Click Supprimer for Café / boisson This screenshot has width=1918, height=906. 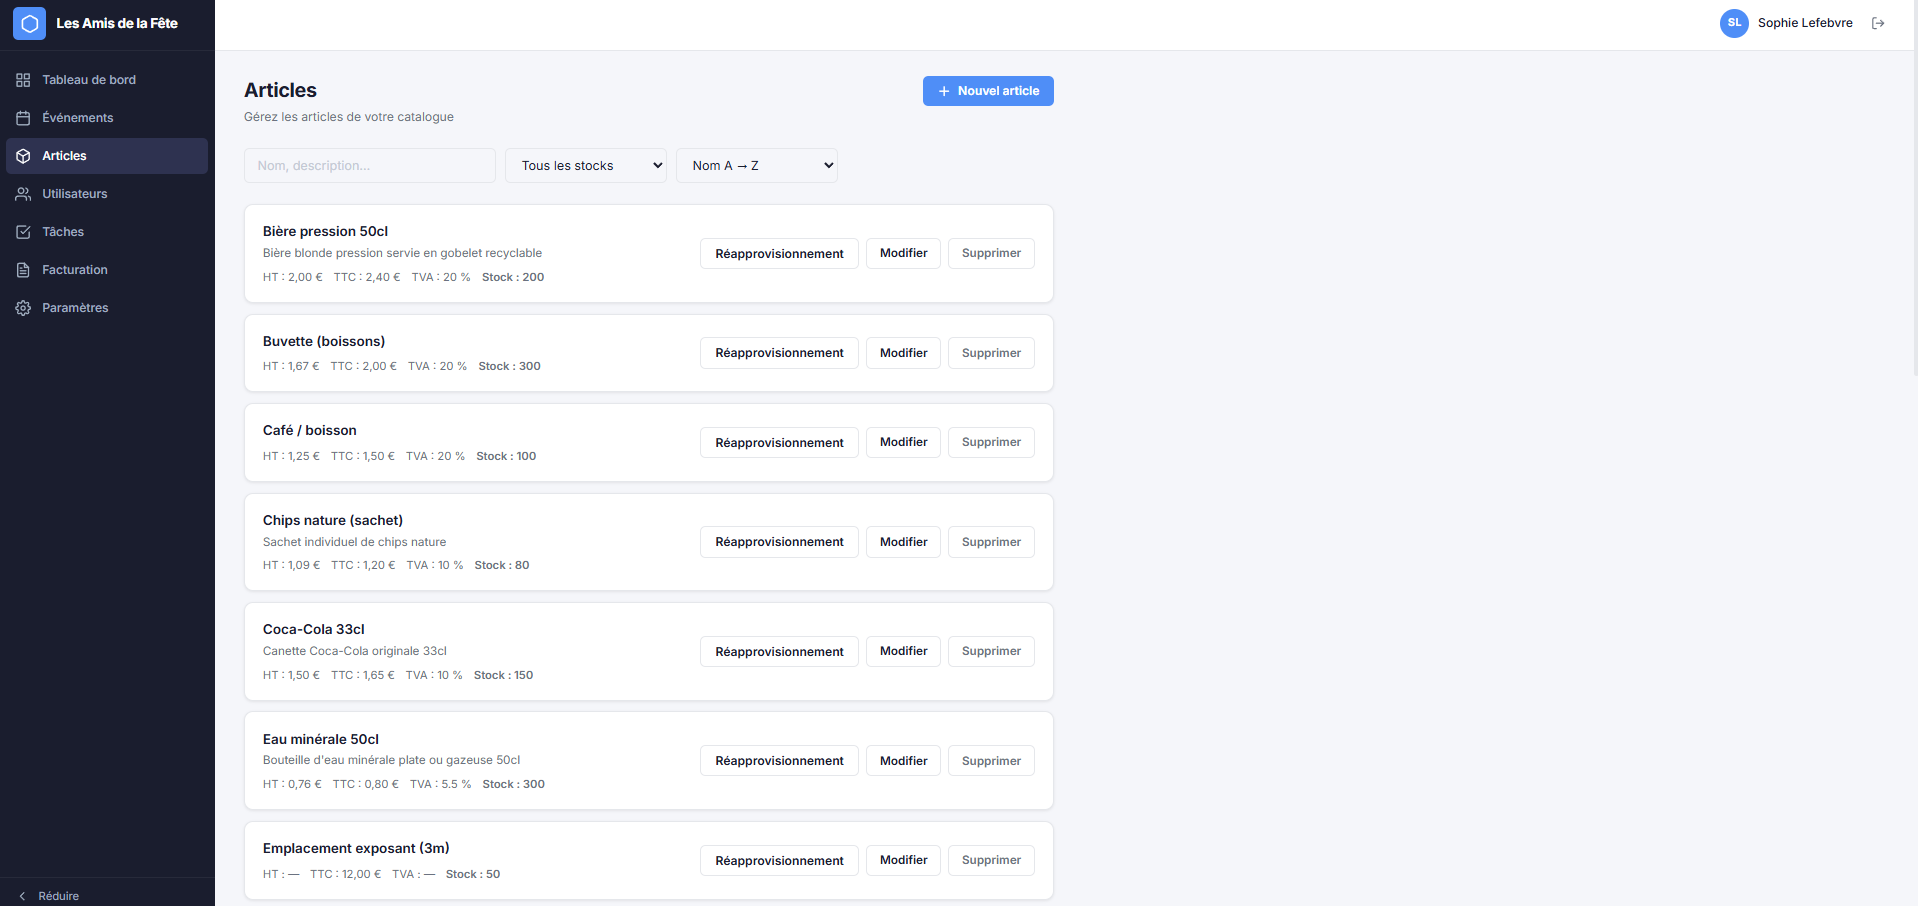point(991,442)
